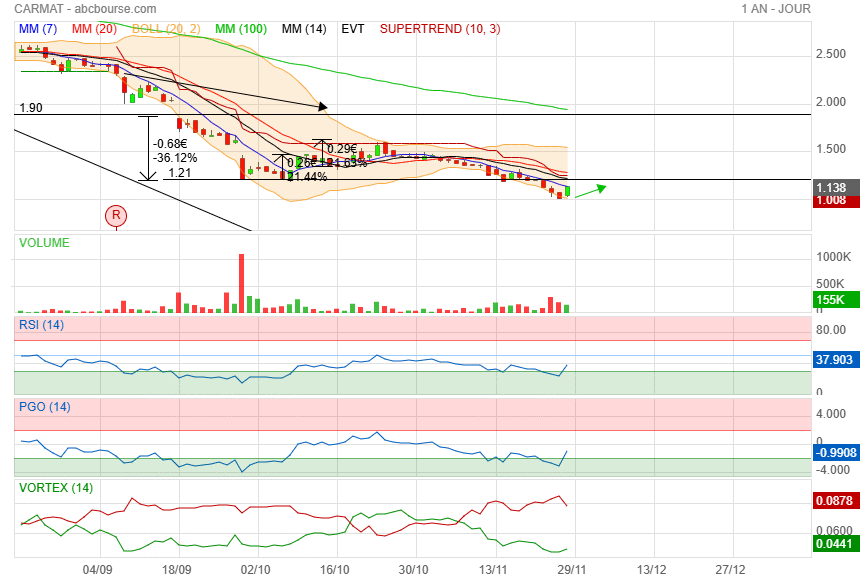Click the green upward arrow near the last candle
This screenshot has width=860, height=580.
[x=589, y=190]
